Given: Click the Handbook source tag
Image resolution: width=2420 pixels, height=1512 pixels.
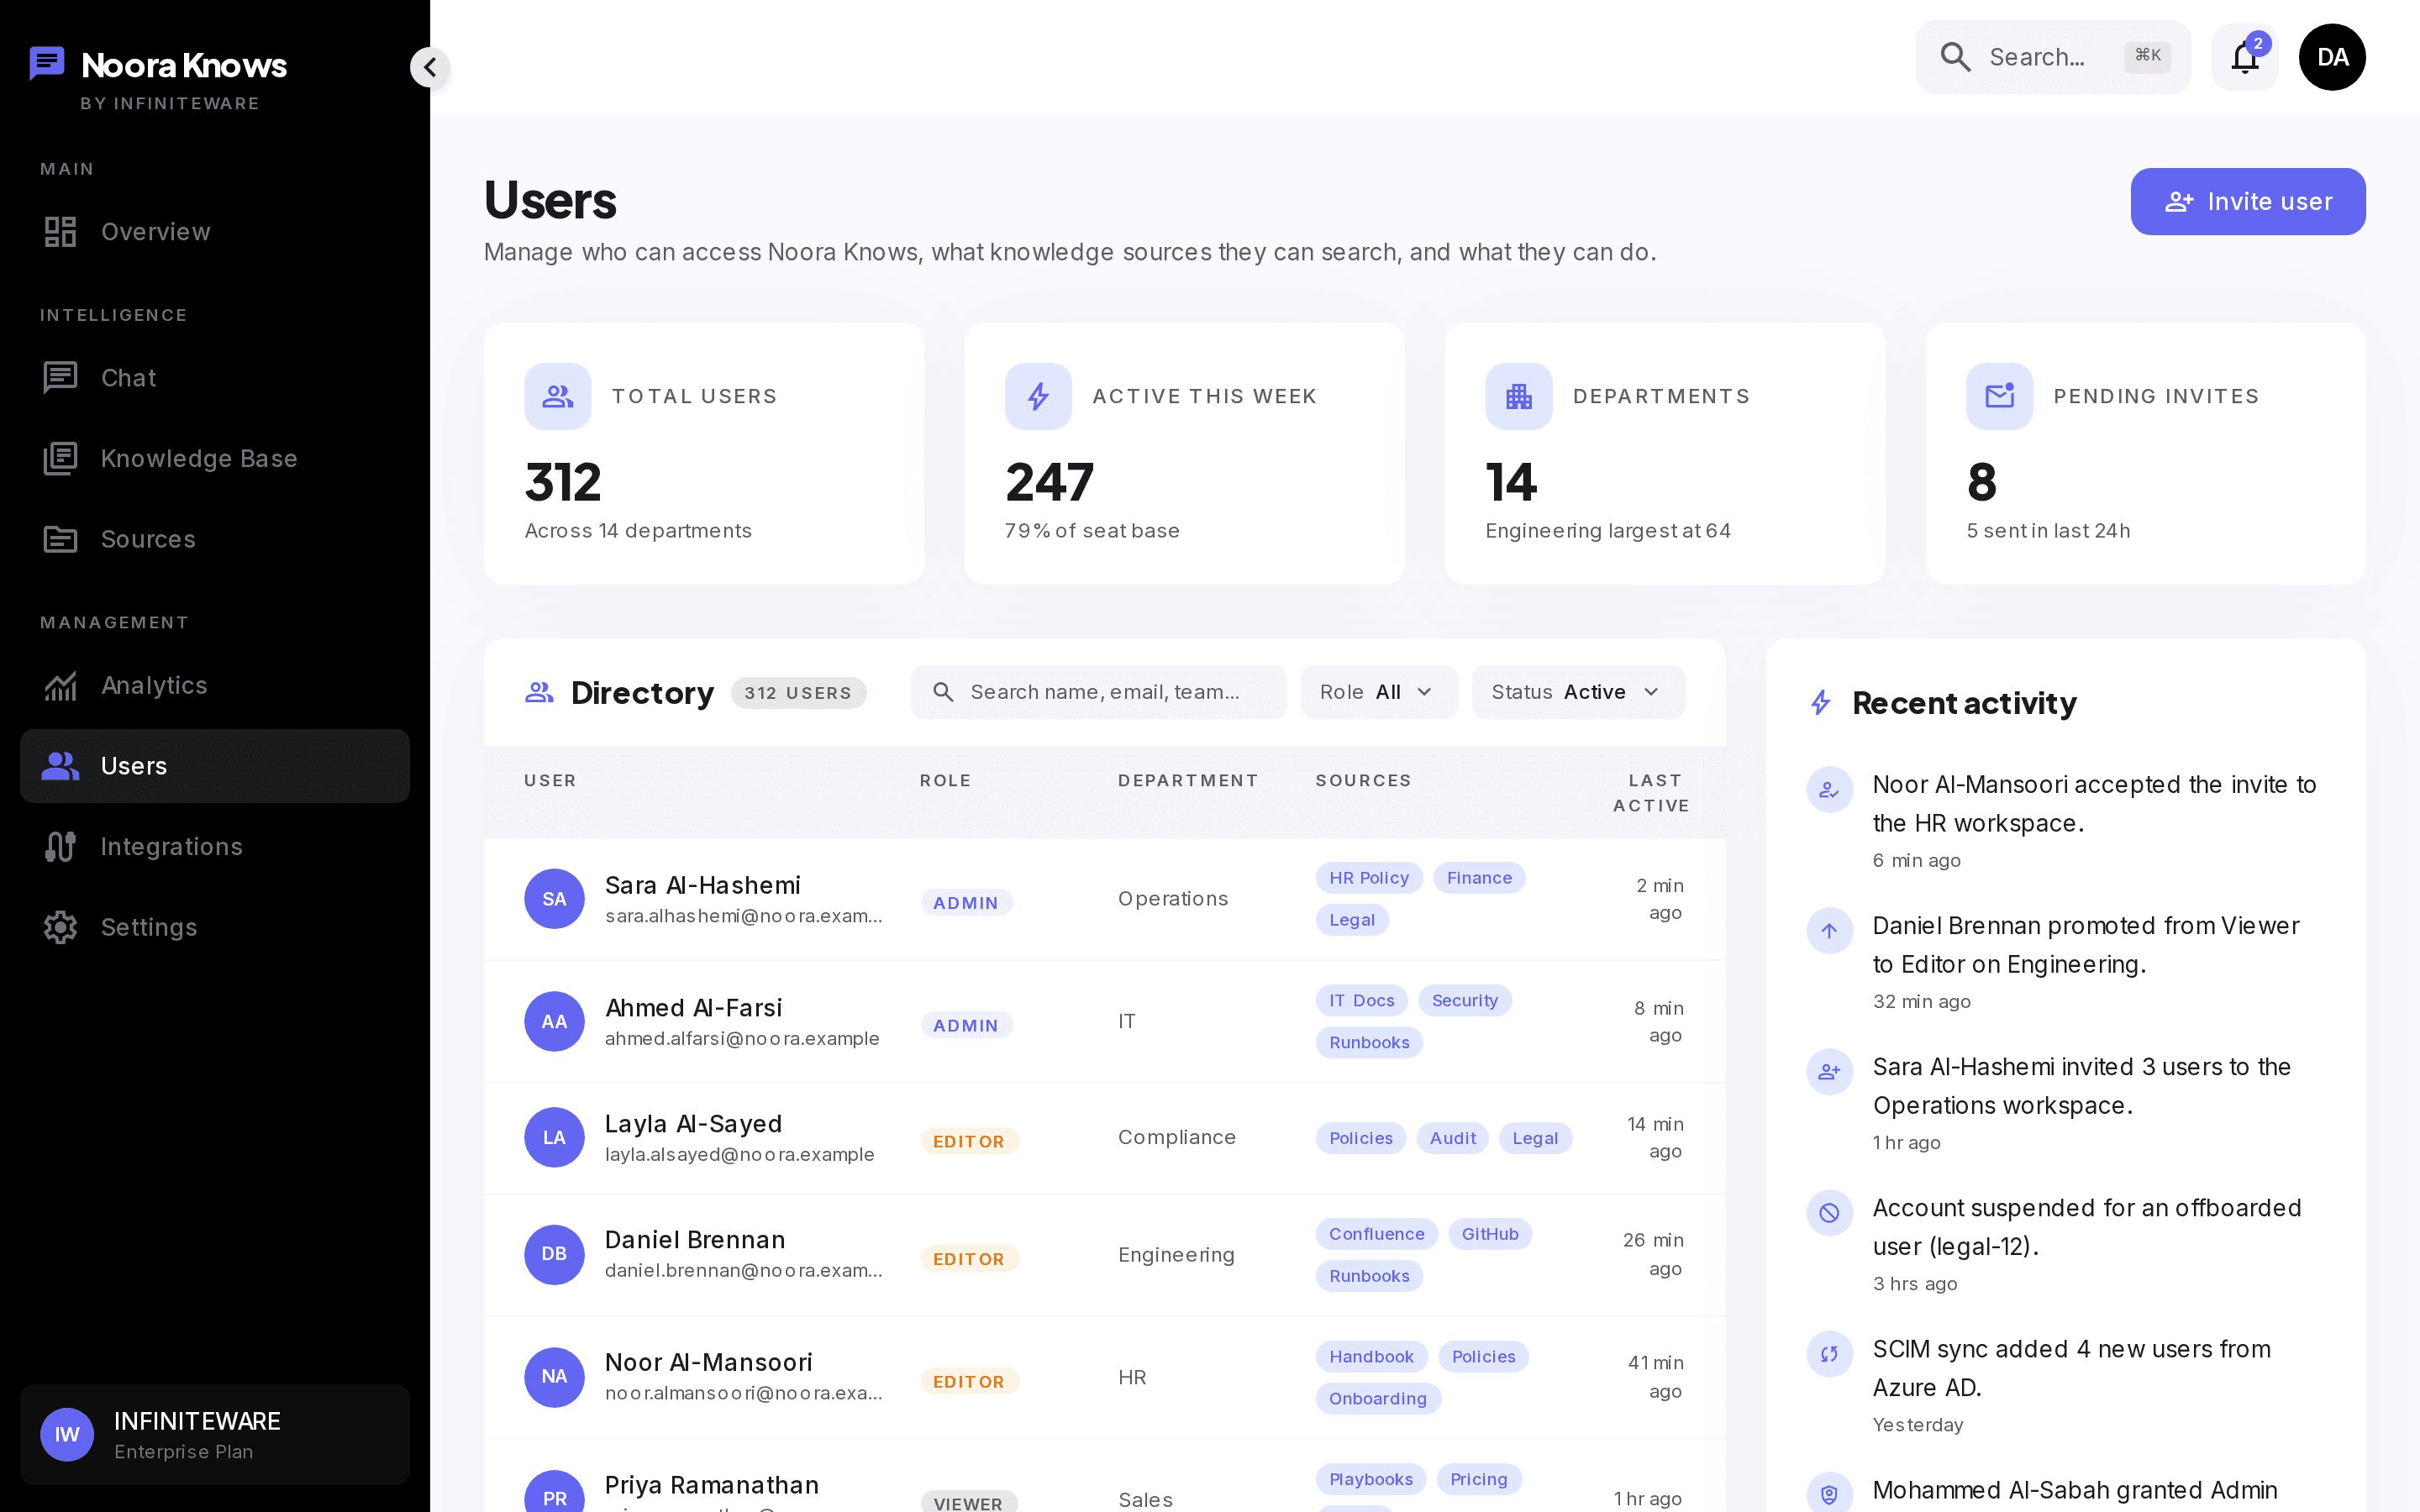Looking at the screenshot, I should [x=1371, y=1356].
